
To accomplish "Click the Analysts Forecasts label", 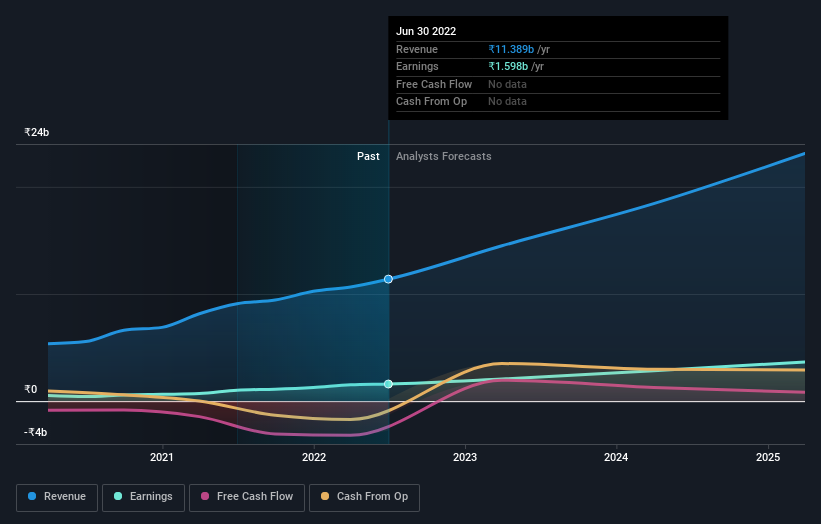I will pyautogui.click(x=443, y=156).
